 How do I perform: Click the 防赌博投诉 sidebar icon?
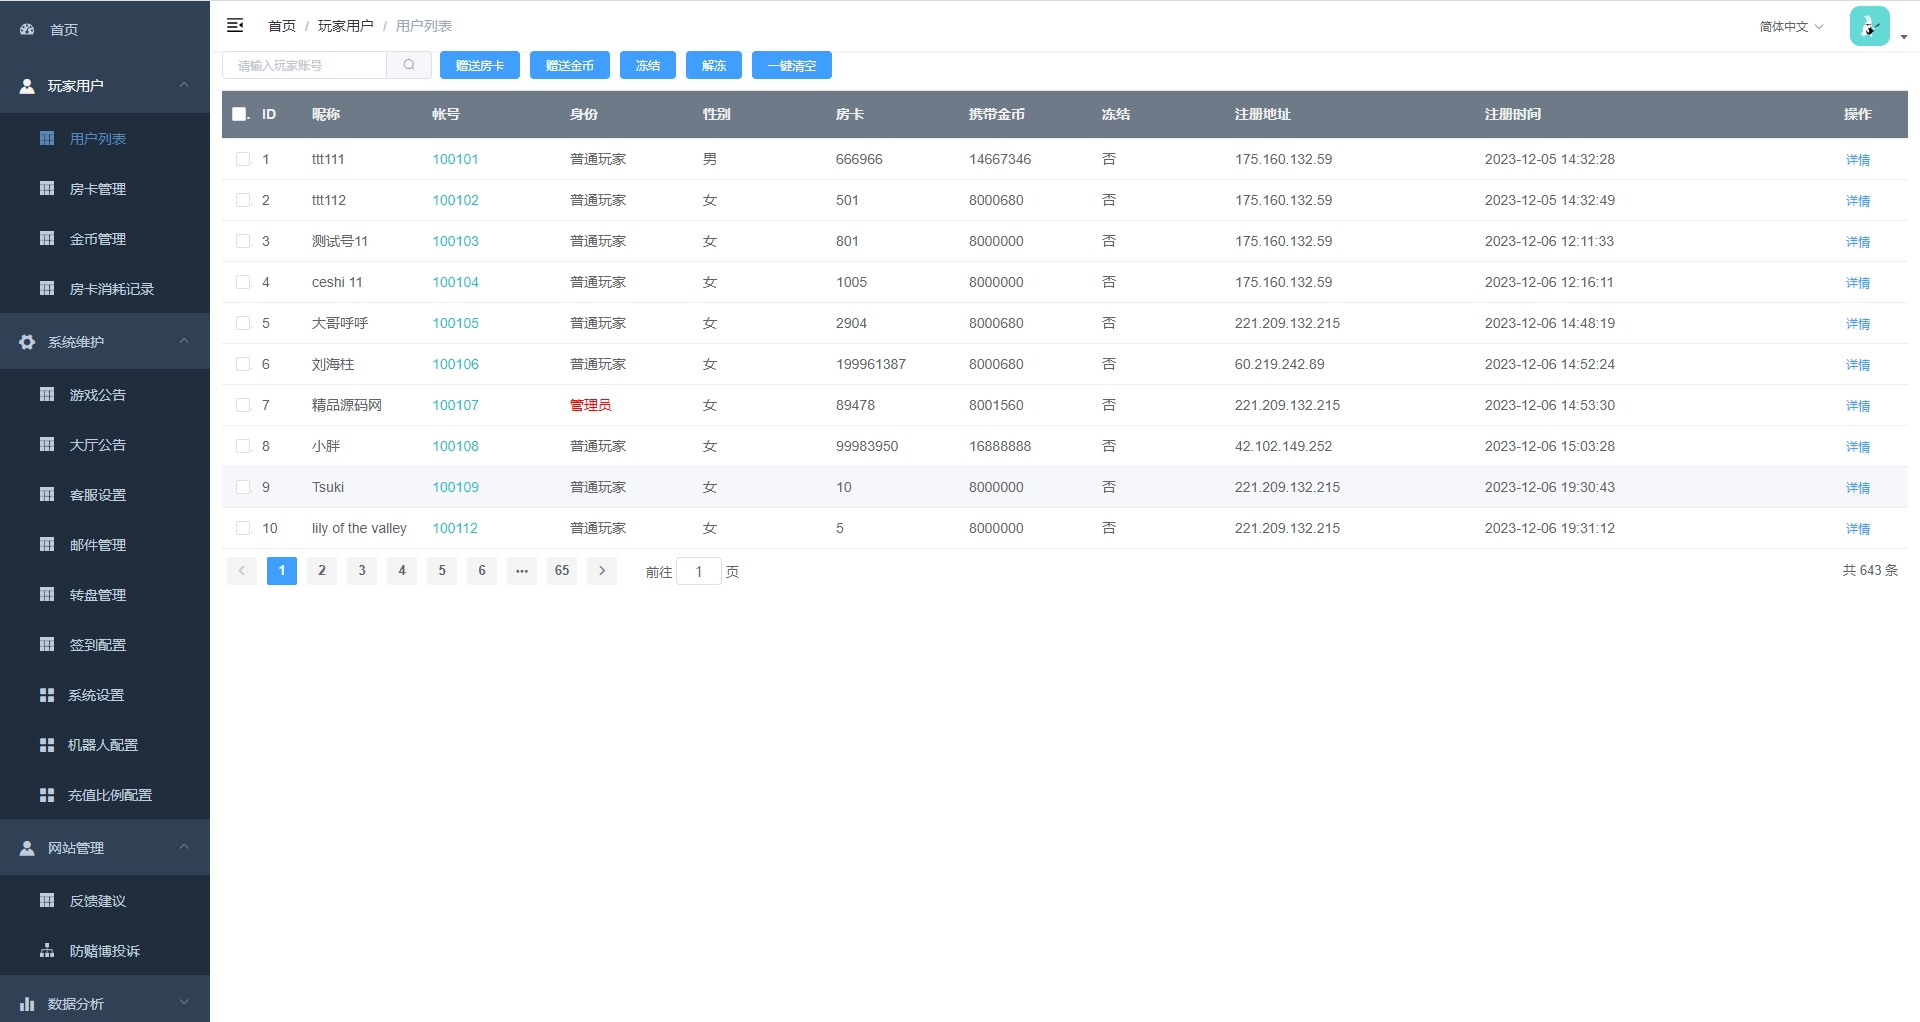coord(47,951)
